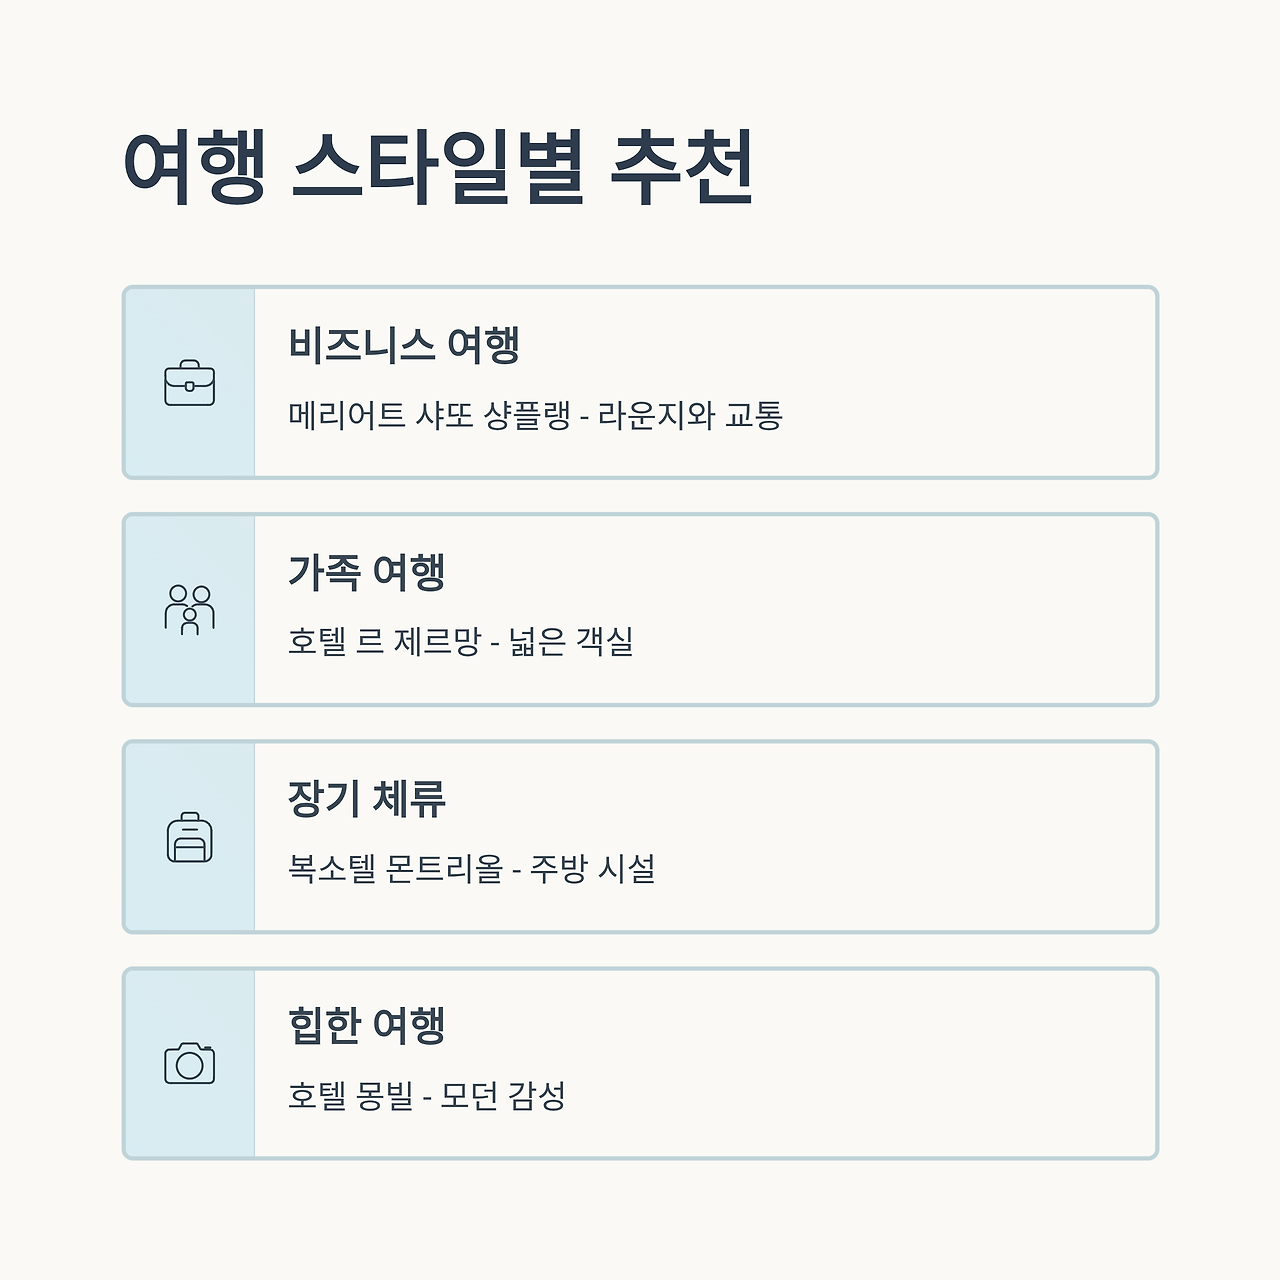Click the 호텔 르 제르망 hotel name
Image resolution: width=1280 pixels, height=1280 pixels.
click(x=384, y=641)
